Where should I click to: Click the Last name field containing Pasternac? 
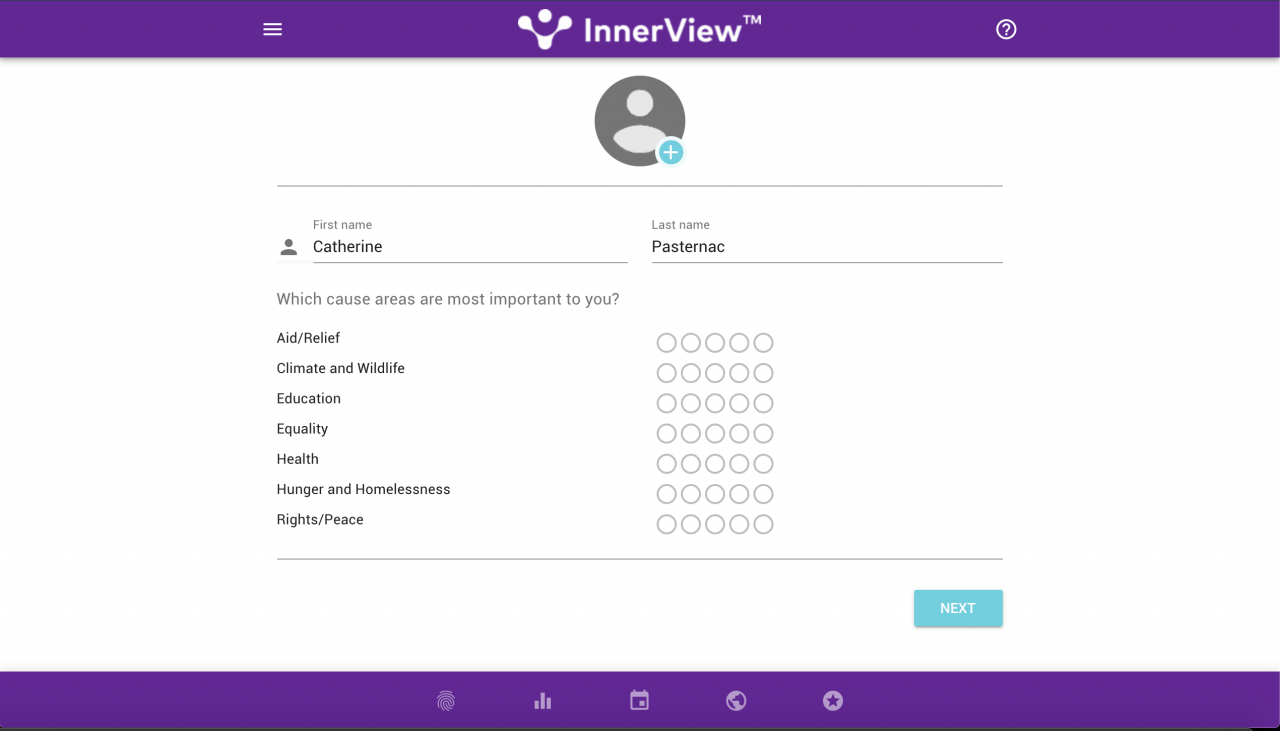click(826, 247)
